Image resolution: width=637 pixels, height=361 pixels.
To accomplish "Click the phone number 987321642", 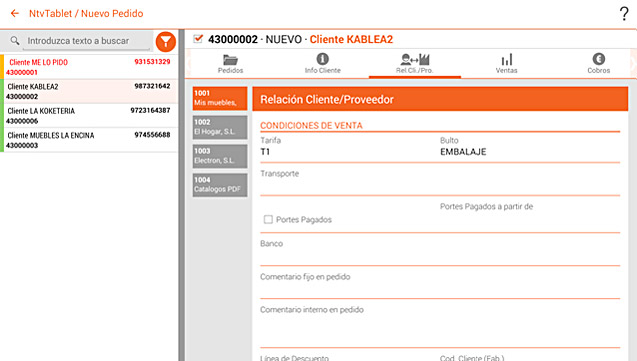I will coord(152,86).
